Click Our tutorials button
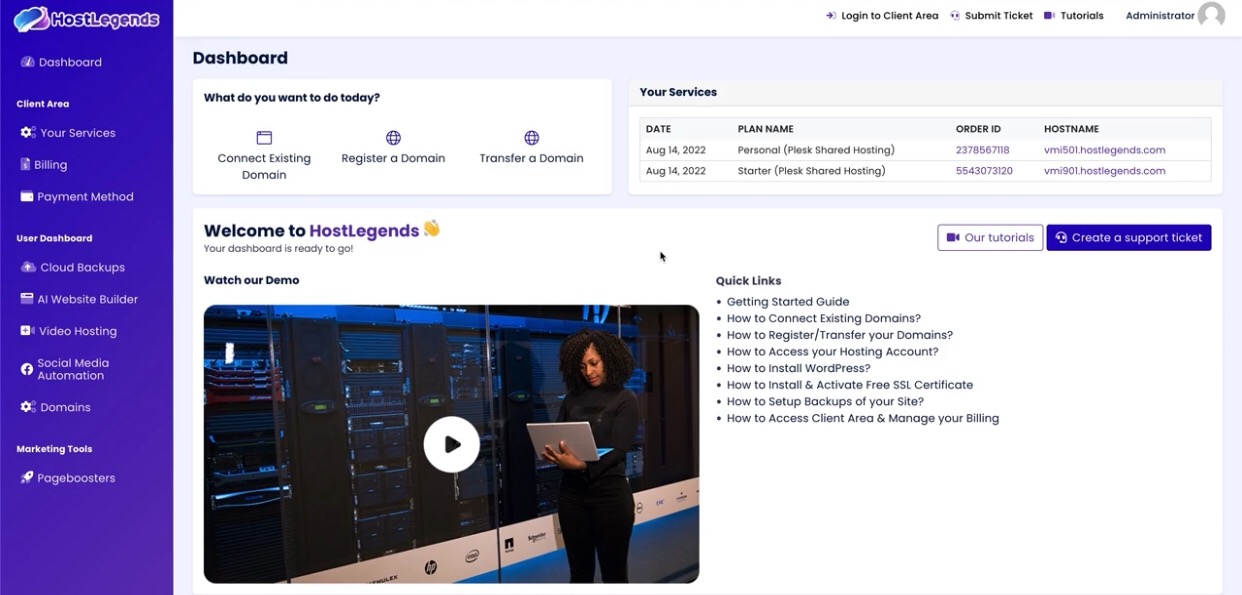This screenshot has width=1242, height=595. point(990,237)
